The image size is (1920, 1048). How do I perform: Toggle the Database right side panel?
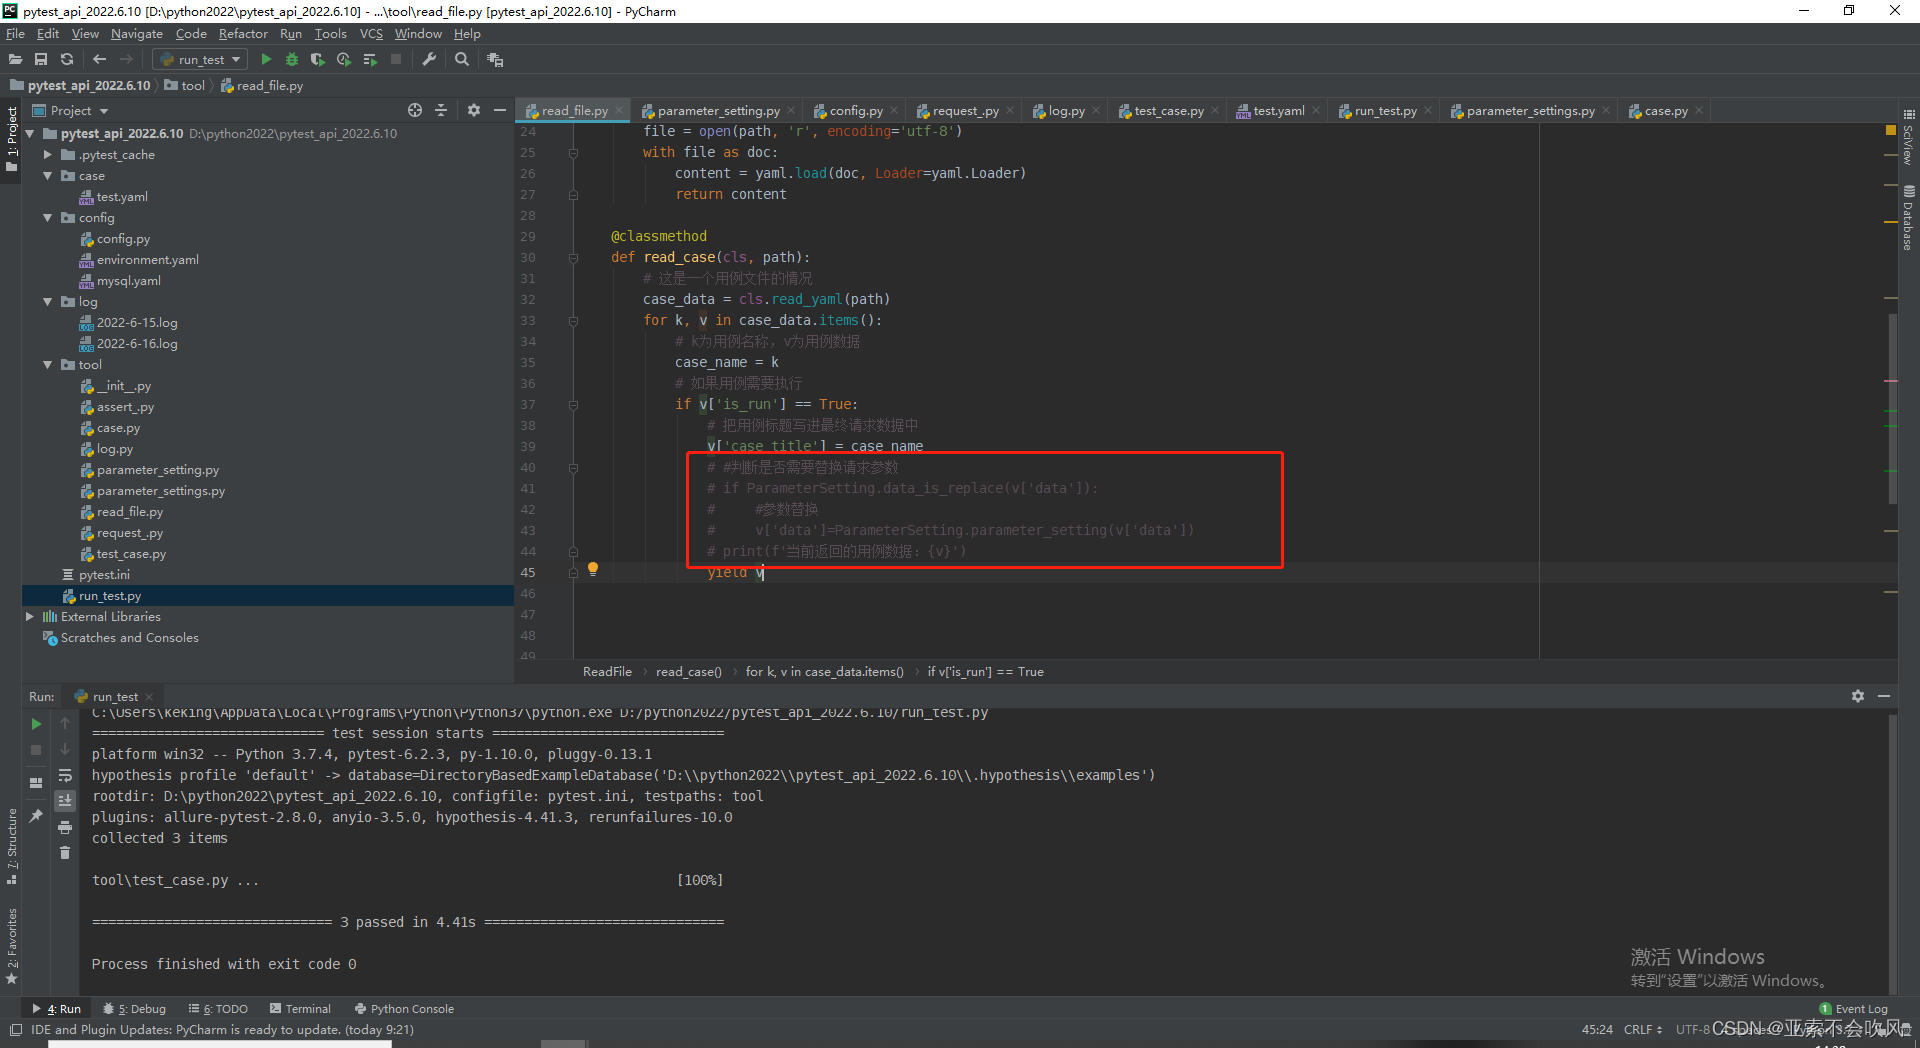tap(1908, 218)
